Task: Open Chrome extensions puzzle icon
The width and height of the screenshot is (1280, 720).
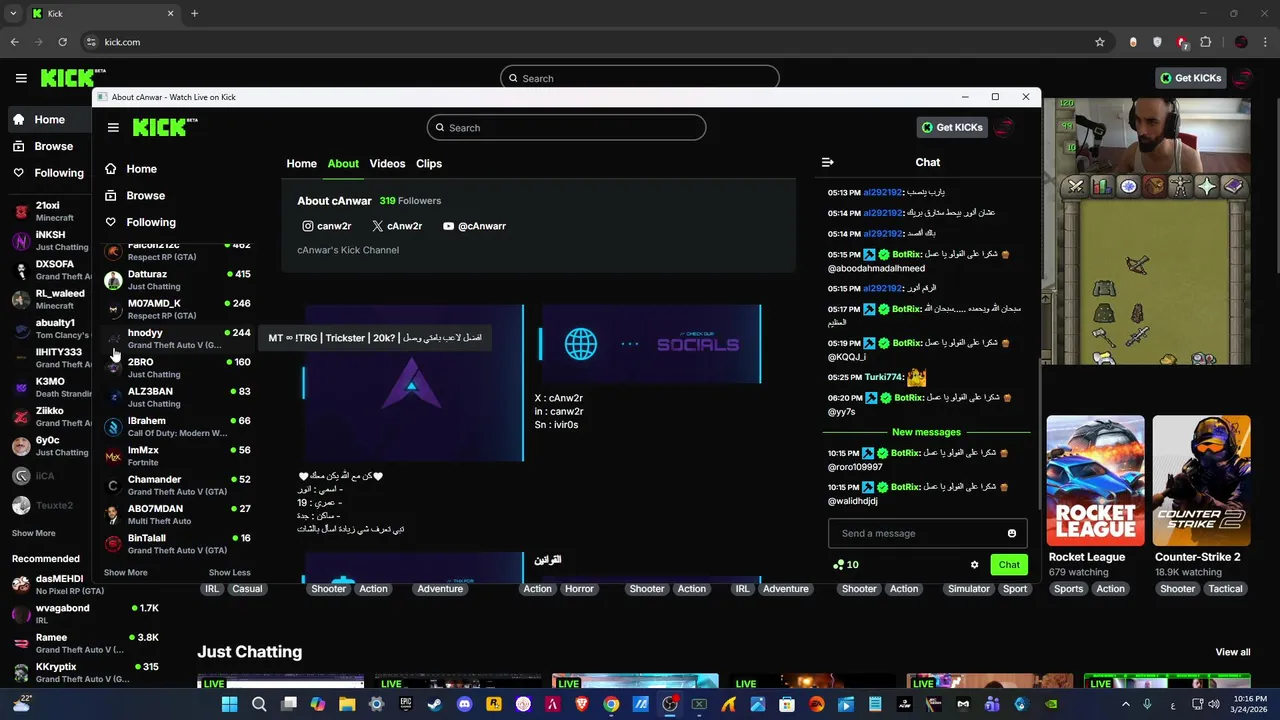Action: pos(1206,42)
